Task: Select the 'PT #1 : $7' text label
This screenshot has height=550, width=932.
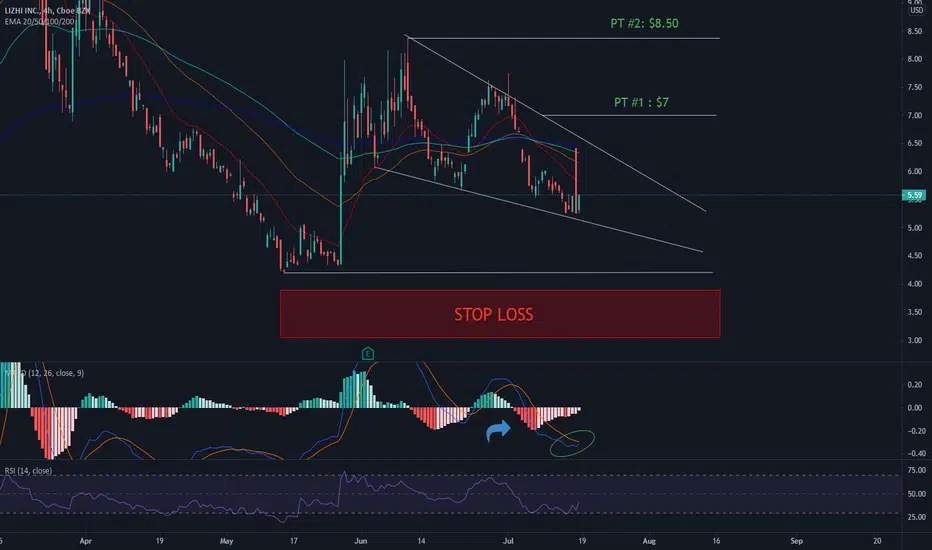Action: point(641,102)
